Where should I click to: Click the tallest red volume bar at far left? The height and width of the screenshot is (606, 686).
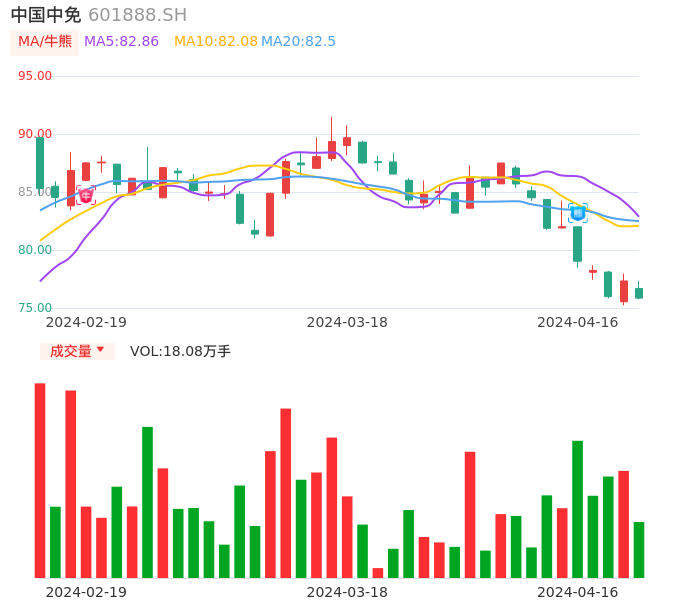[x=40, y=480]
